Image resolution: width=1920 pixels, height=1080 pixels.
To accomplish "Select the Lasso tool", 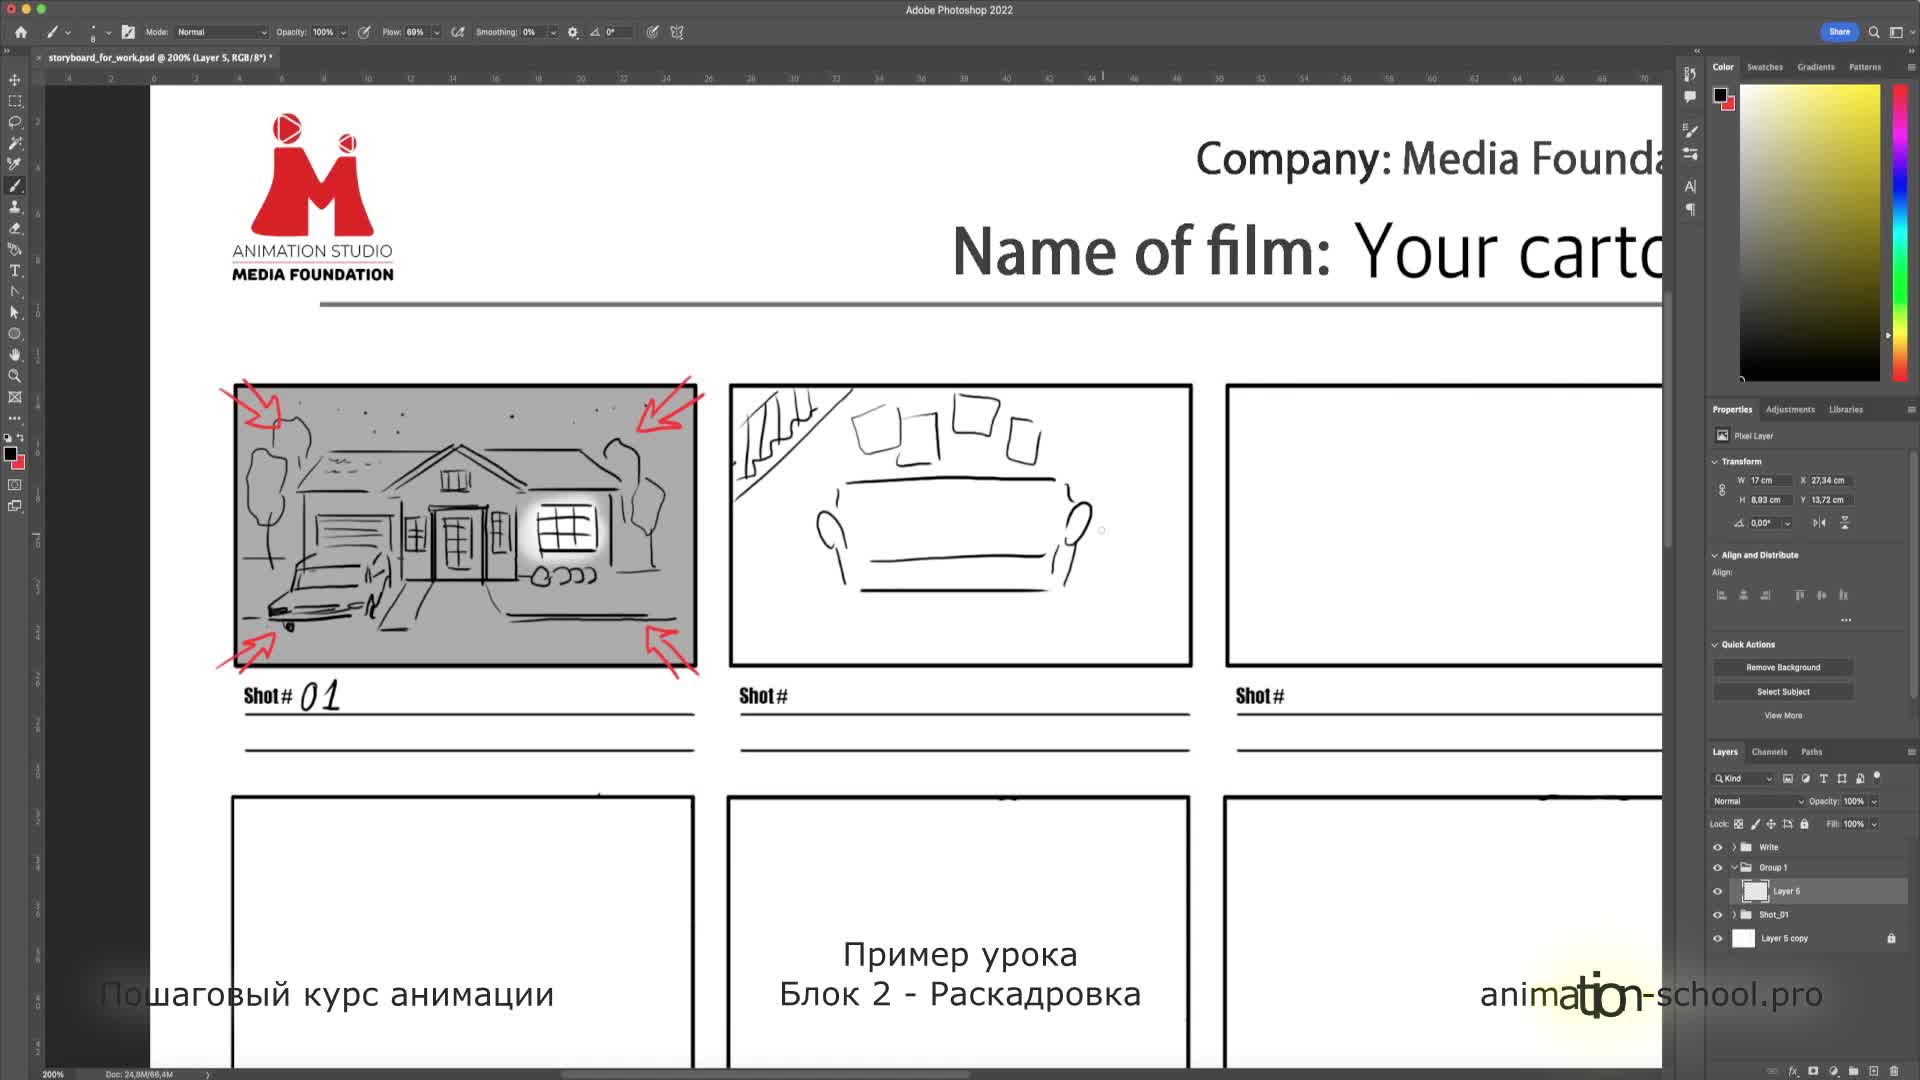I will pos(15,122).
